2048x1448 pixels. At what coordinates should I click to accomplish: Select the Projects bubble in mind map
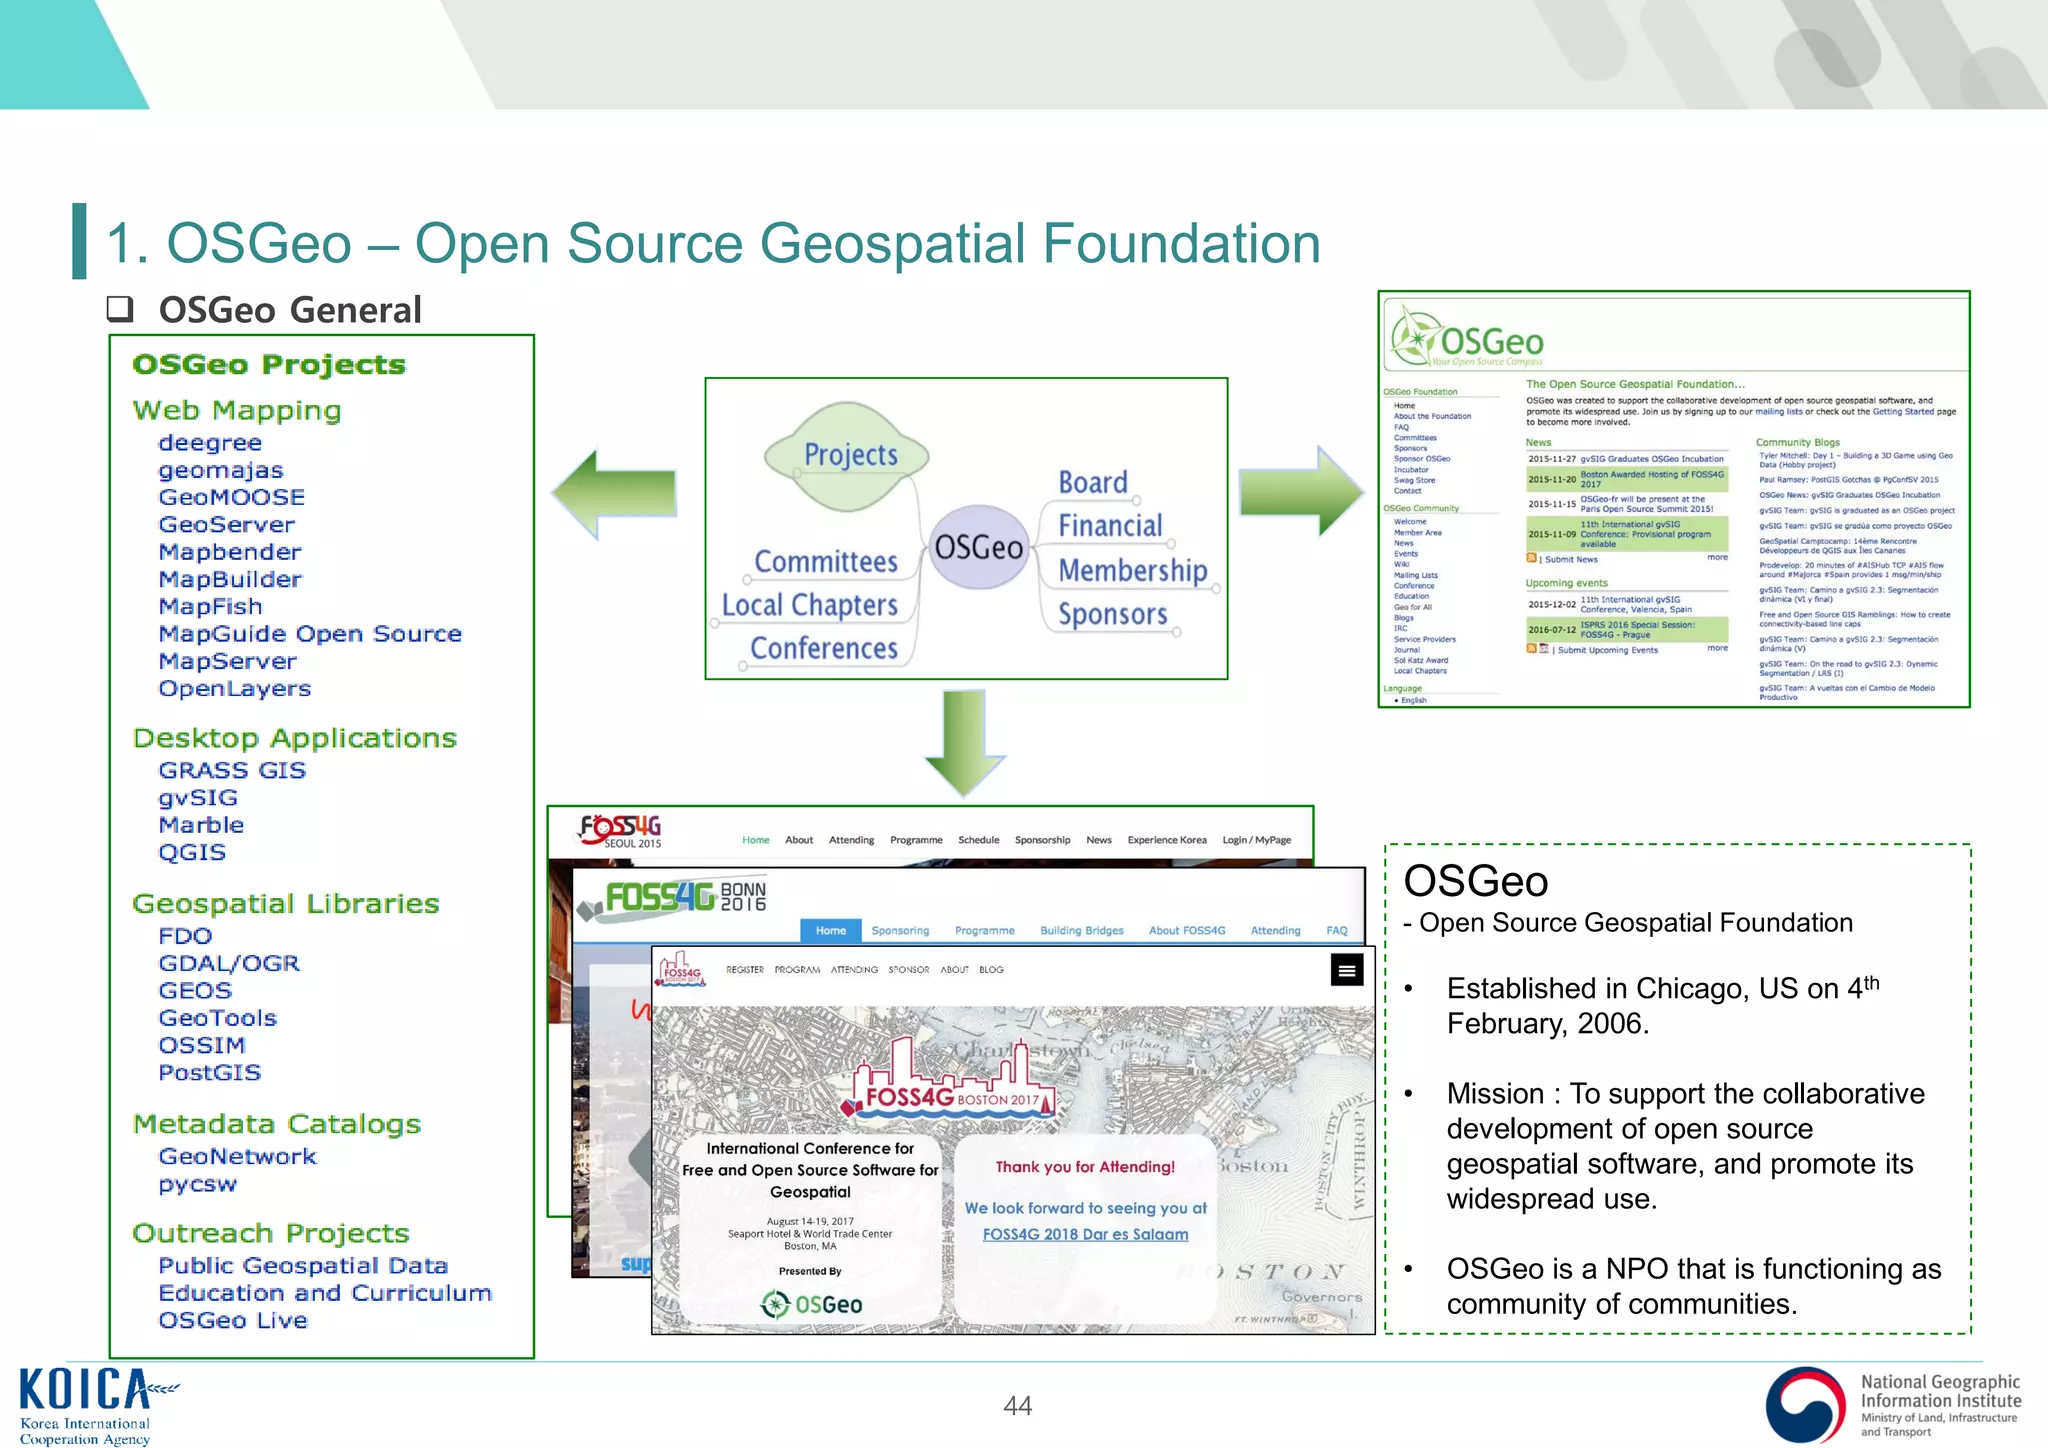pos(849,455)
